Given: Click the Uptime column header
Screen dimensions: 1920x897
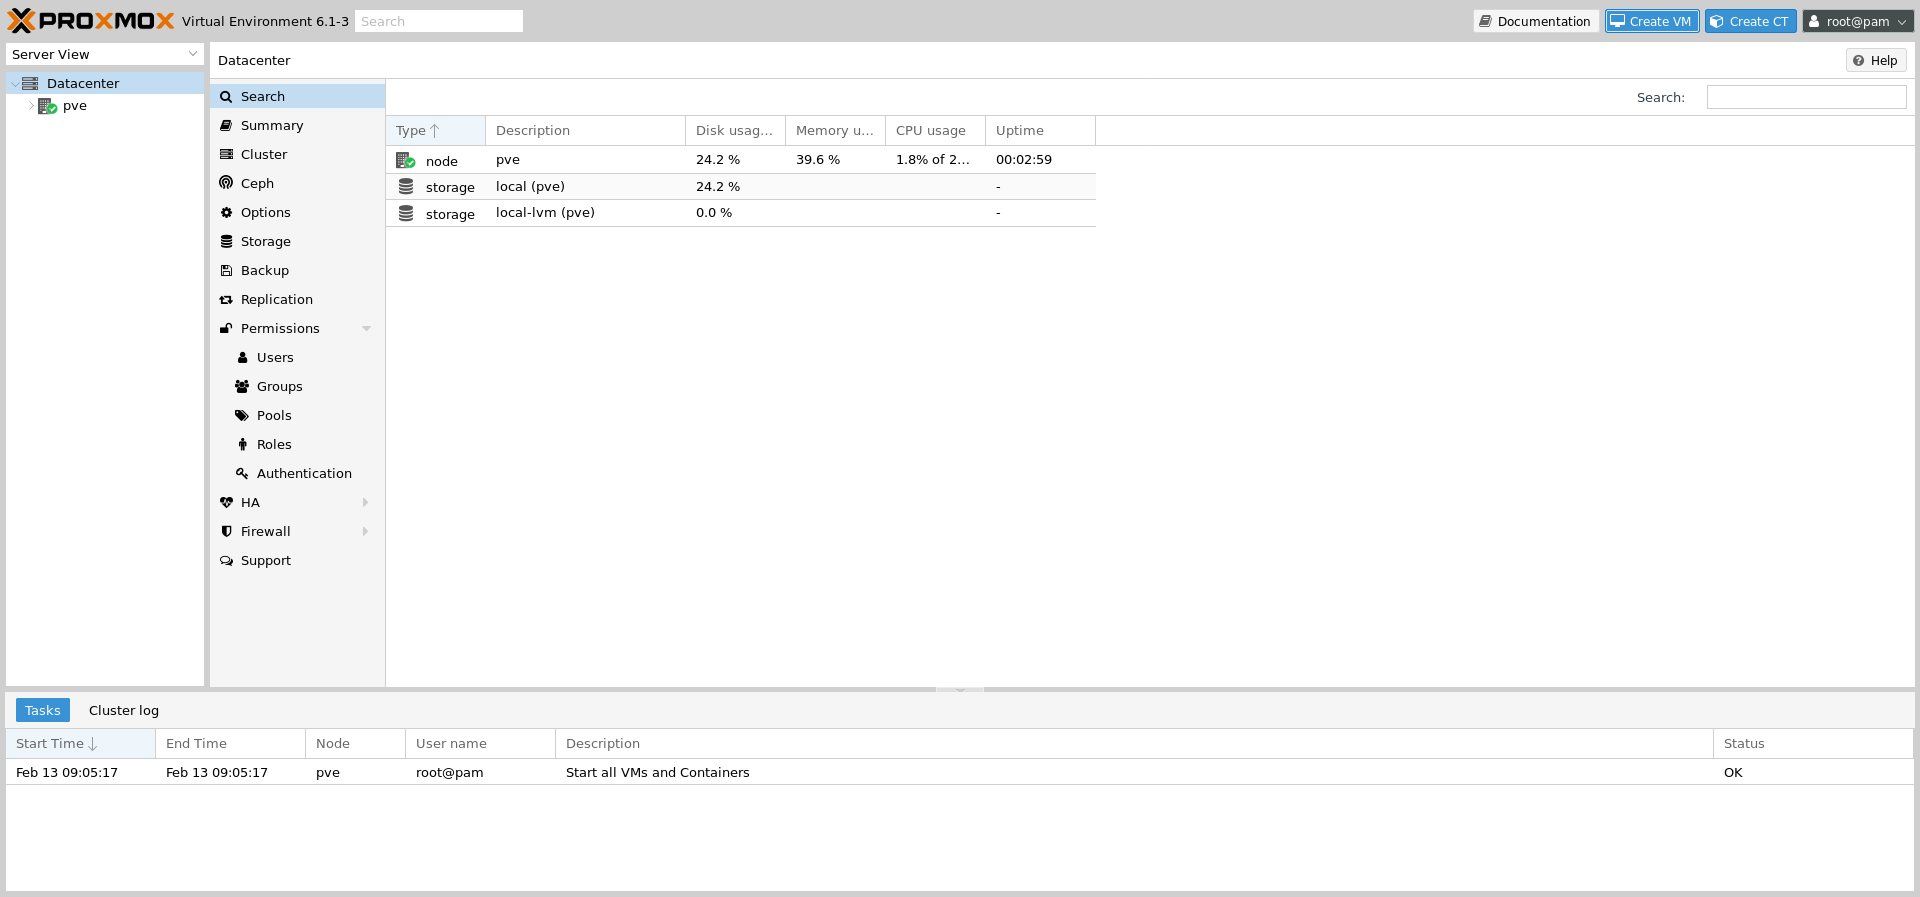Looking at the screenshot, I should (1041, 131).
